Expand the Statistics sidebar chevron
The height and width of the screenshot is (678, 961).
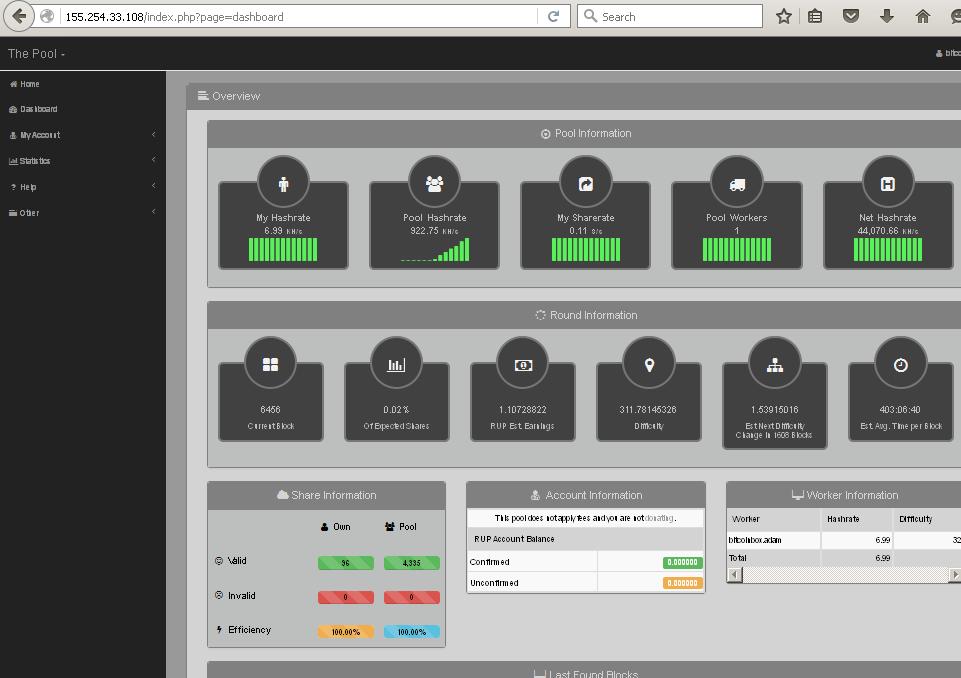[154, 159]
